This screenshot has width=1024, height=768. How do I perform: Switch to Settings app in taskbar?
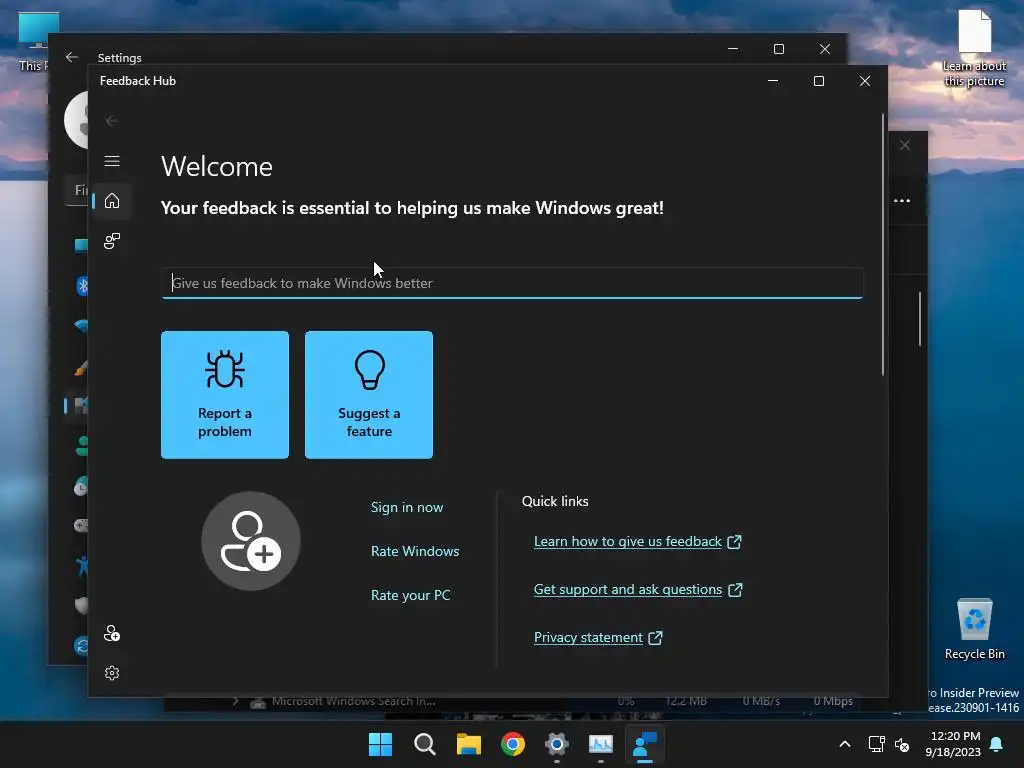(x=556, y=744)
